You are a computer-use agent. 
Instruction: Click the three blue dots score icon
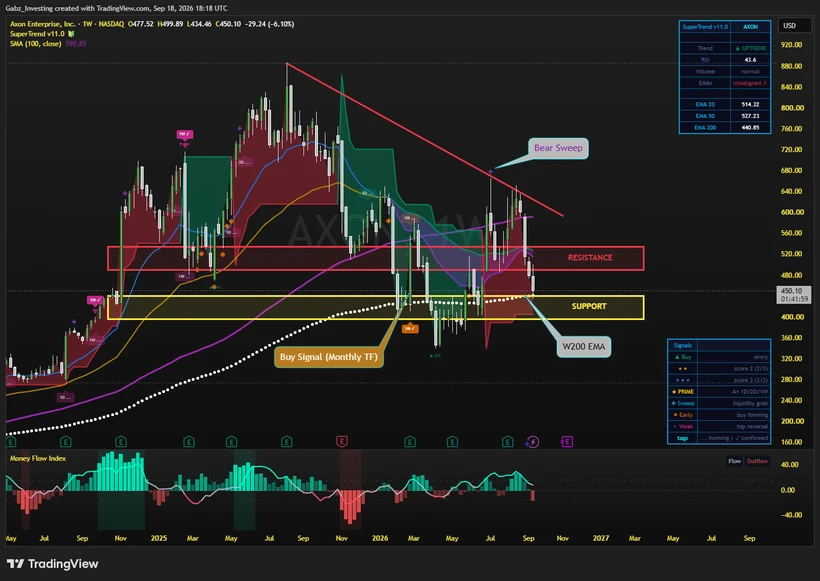(682, 380)
